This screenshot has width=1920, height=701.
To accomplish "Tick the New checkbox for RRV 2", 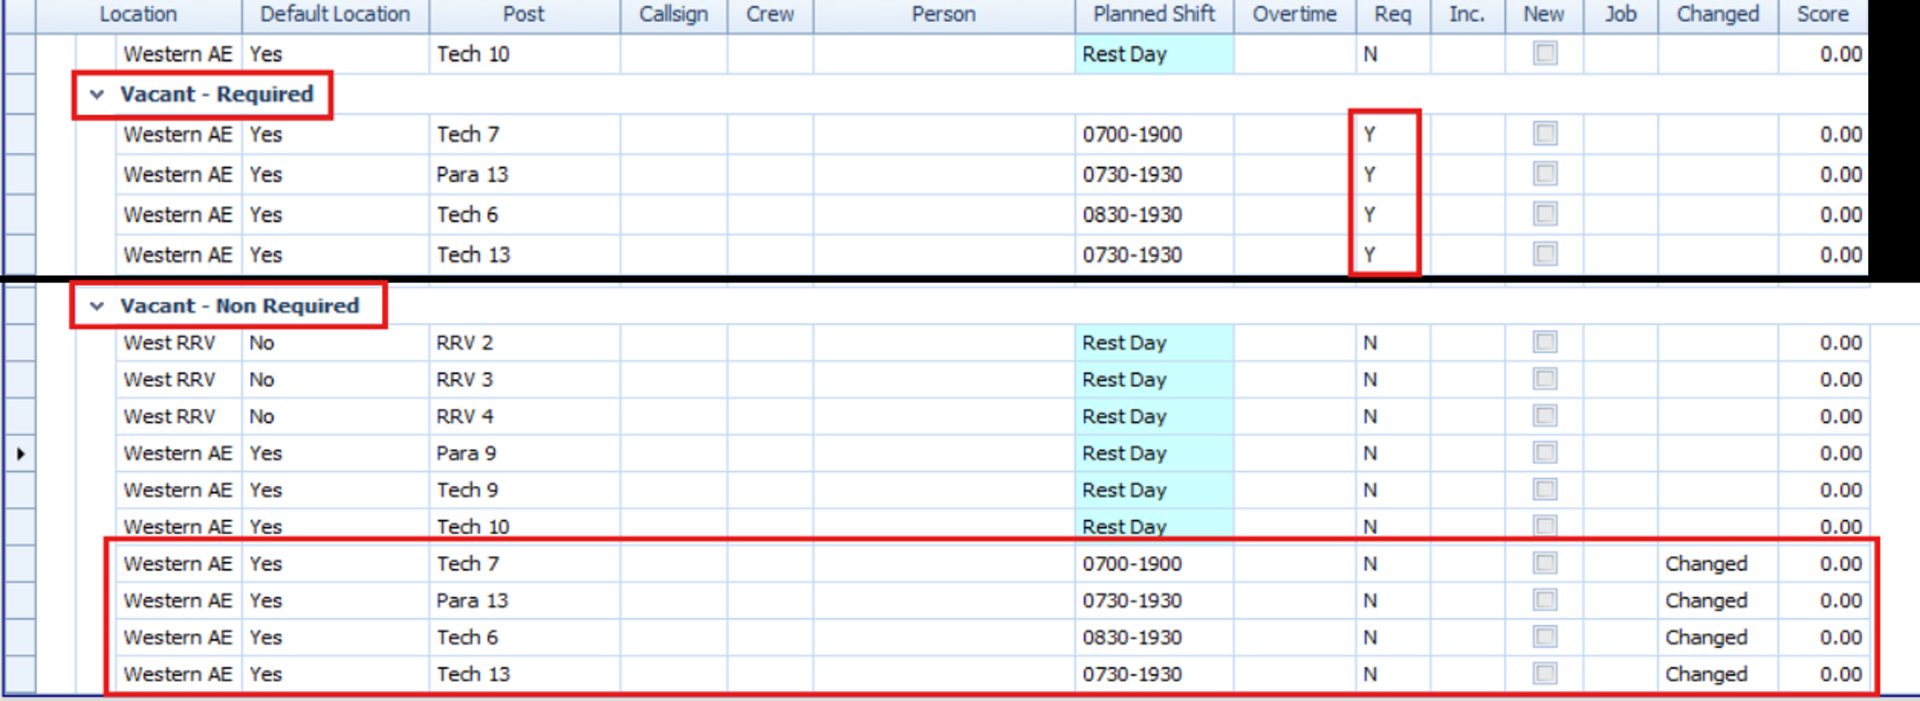I will tap(1545, 343).
